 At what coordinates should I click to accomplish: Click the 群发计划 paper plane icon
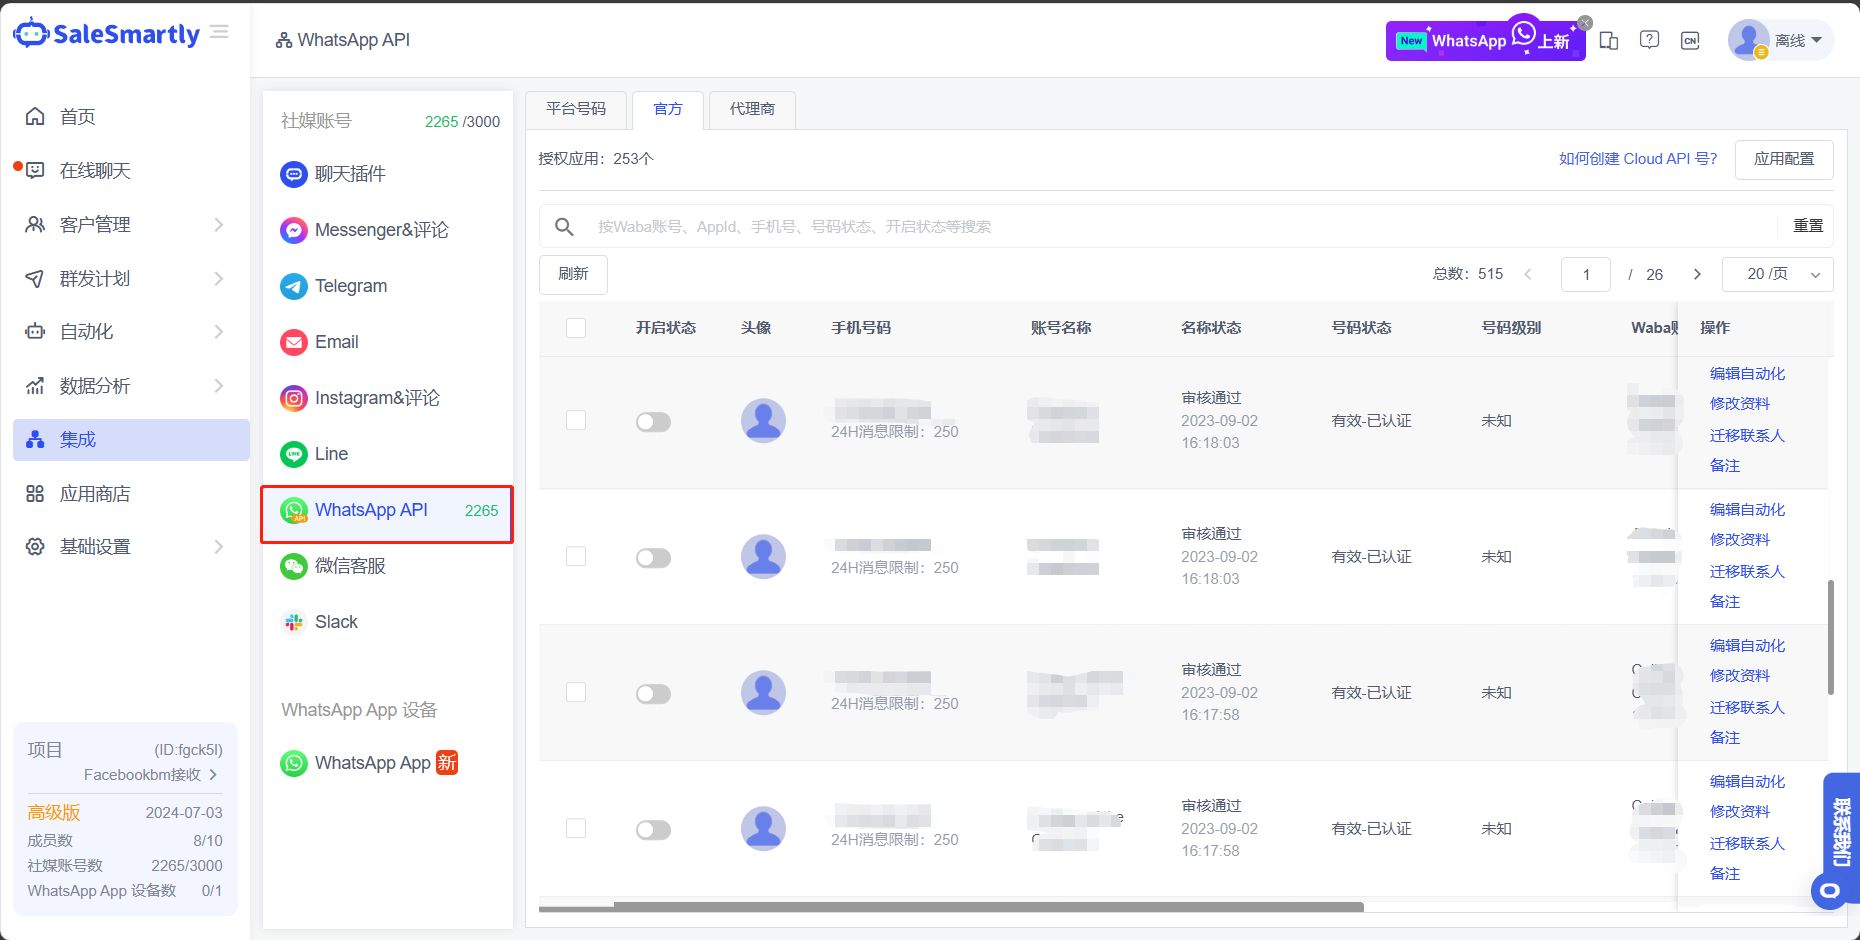(x=35, y=279)
